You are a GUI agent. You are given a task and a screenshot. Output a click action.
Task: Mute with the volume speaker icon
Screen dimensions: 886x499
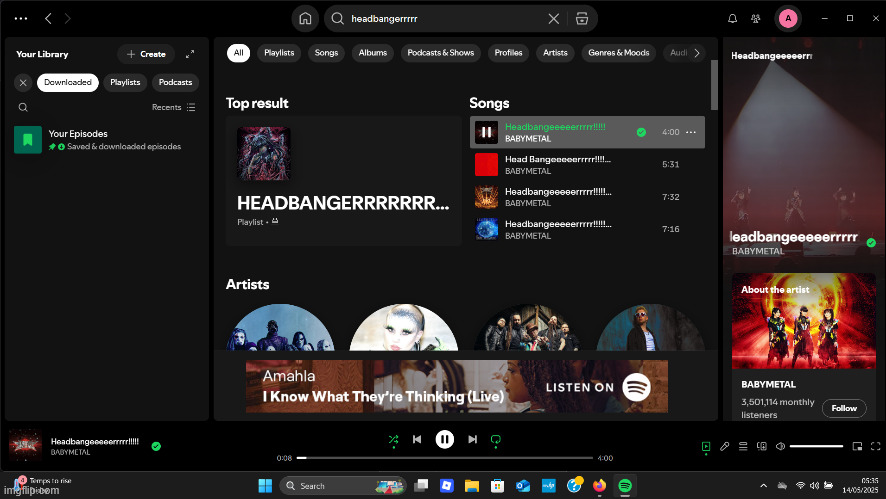(x=780, y=446)
